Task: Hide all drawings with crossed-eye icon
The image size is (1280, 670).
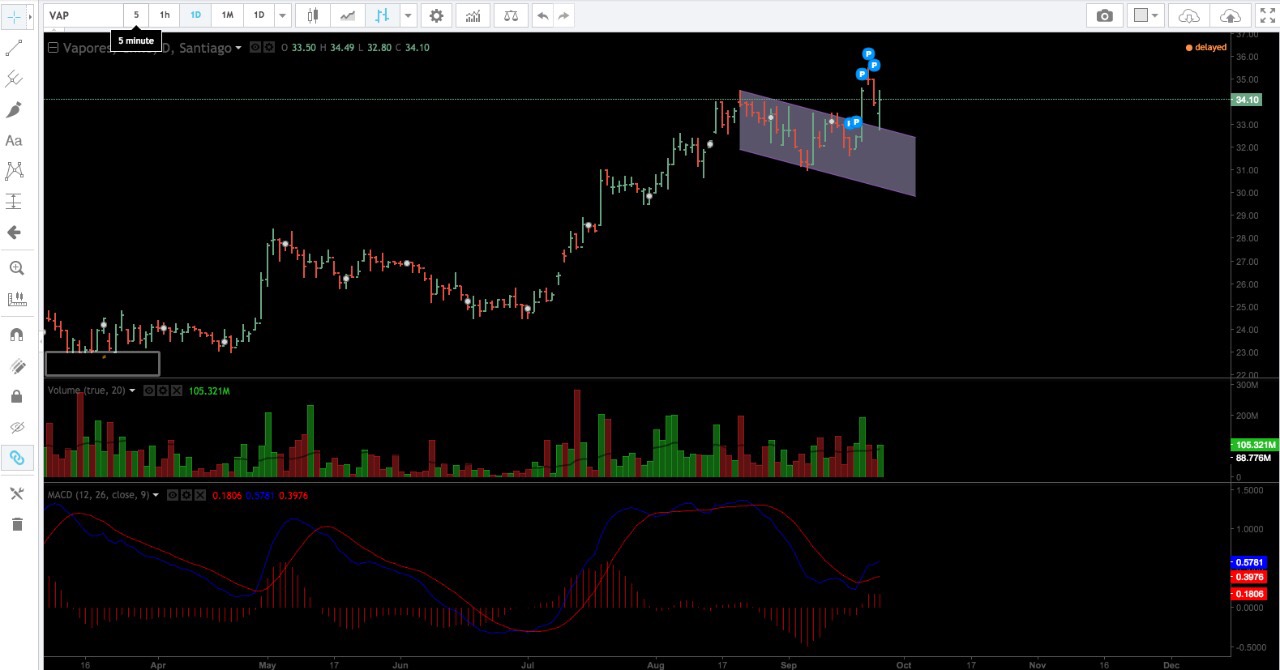Action: (16, 427)
